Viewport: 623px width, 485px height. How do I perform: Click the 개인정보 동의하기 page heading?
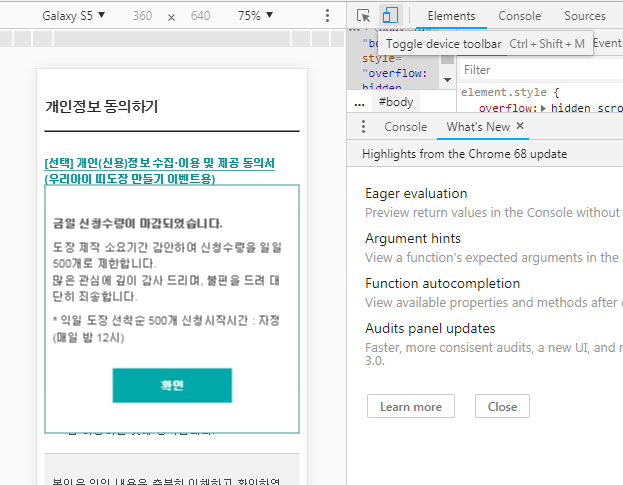point(102,106)
